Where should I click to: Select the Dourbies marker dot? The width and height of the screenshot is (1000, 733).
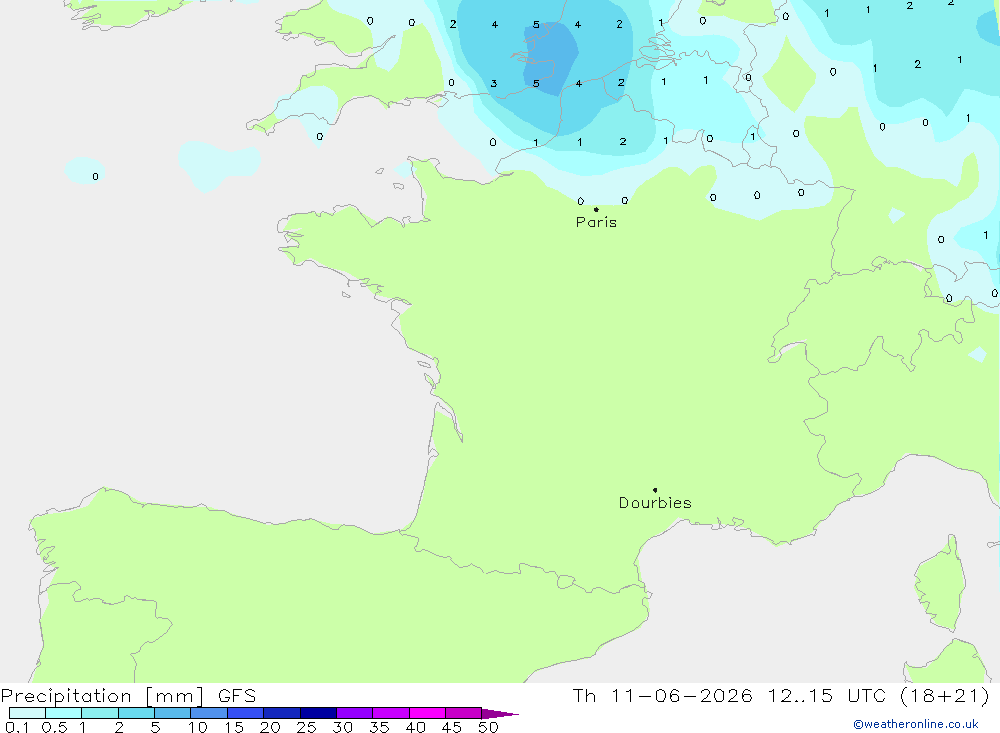655,490
